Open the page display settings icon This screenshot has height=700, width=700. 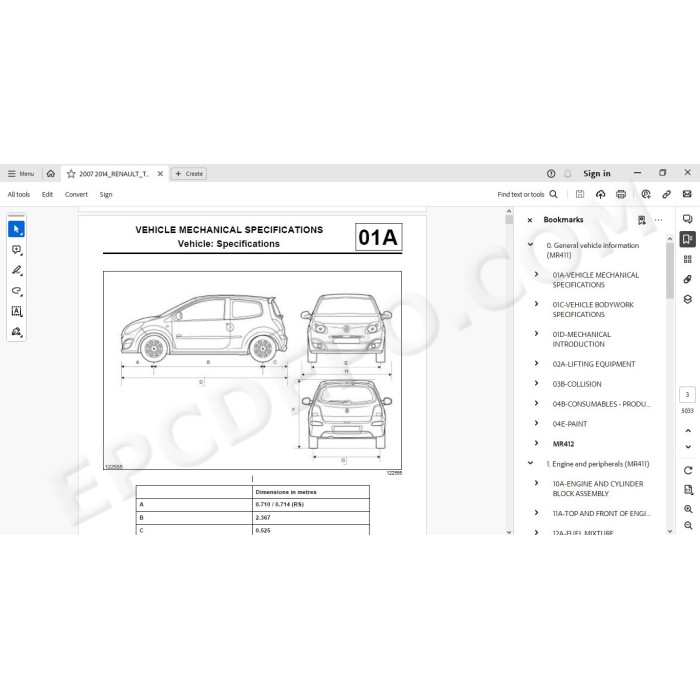click(x=688, y=490)
